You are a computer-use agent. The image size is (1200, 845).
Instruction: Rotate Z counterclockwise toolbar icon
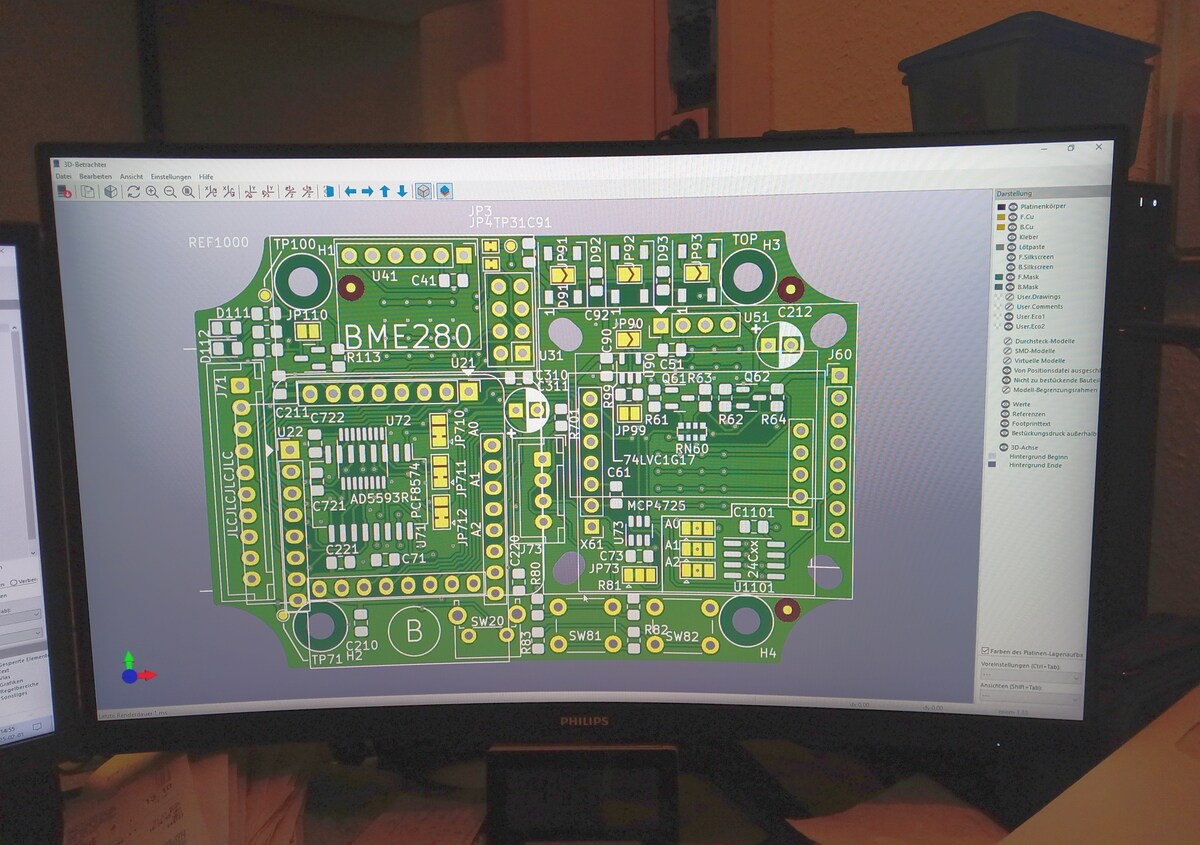click(307, 192)
